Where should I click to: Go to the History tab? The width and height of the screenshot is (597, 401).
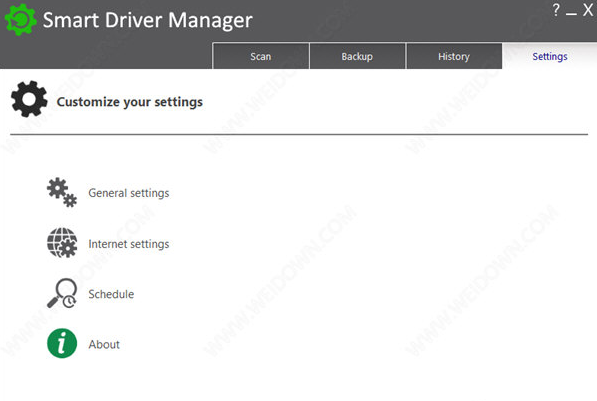click(x=454, y=56)
